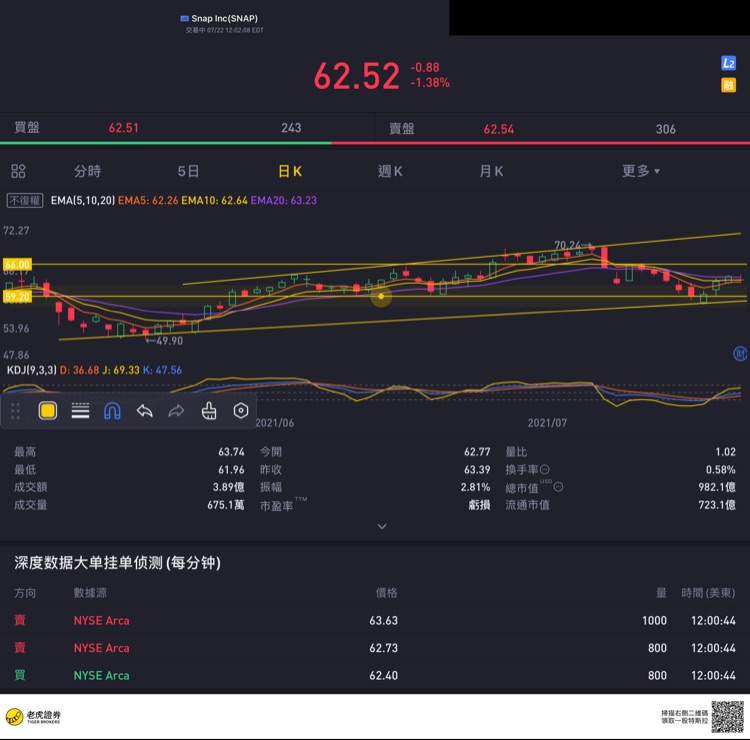Open KDJ(9,3,3) indicator settings
Screen dimensions: 750x740
tap(32, 370)
